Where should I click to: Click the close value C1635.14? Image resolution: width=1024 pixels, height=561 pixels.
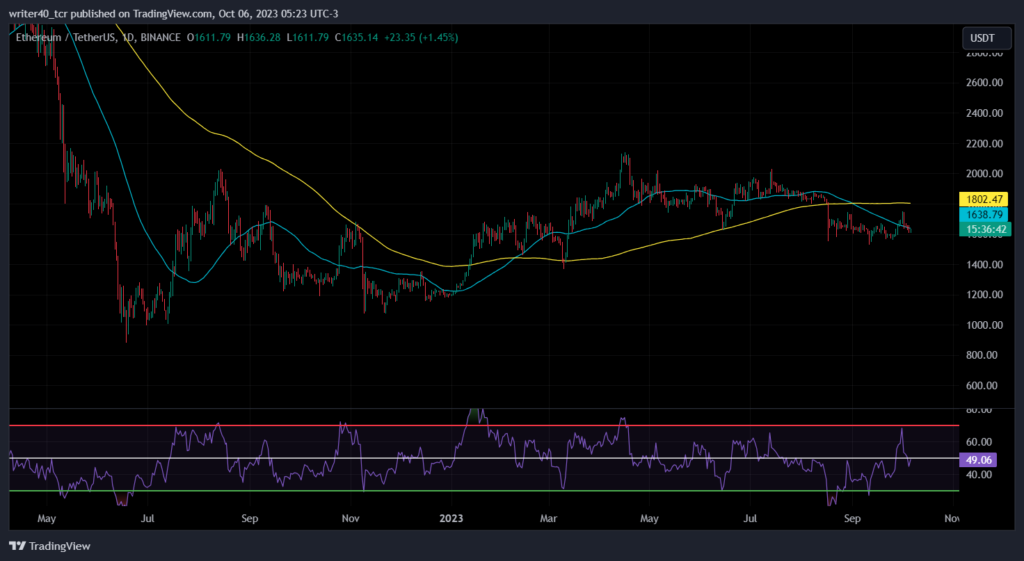point(356,37)
